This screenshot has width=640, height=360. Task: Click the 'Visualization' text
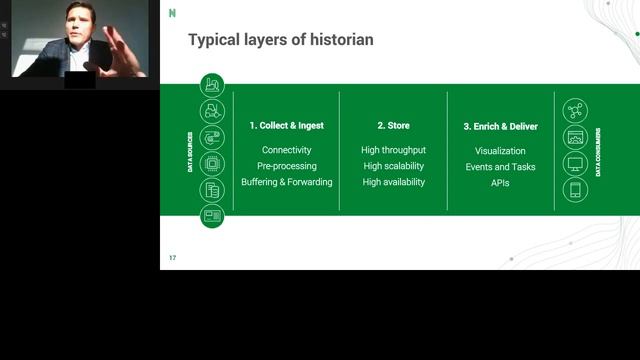[500, 151]
